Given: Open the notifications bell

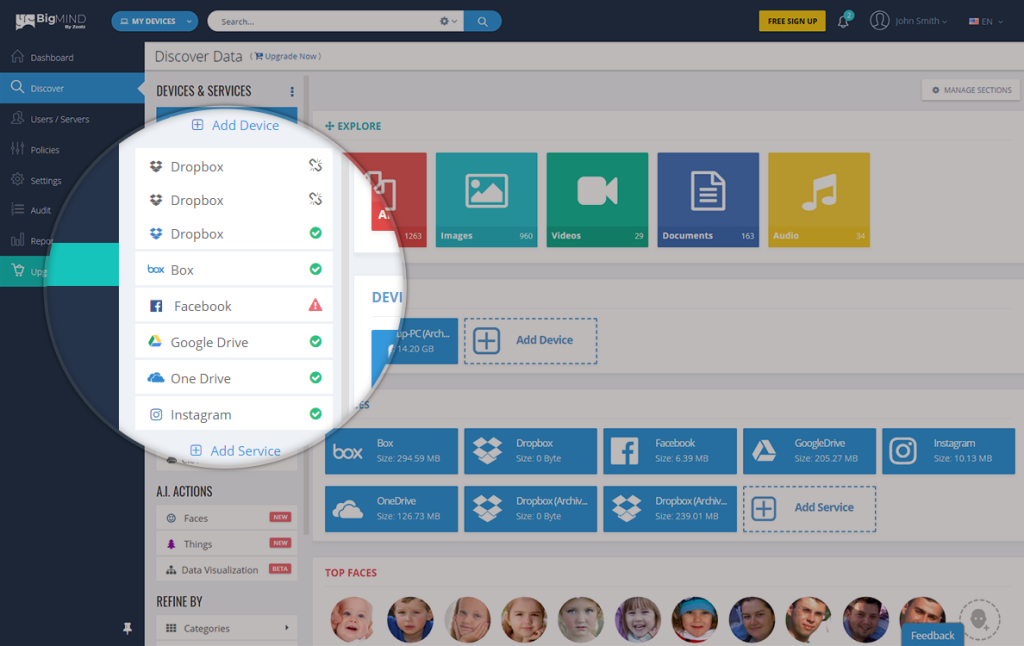Looking at the screenshot, I should tap(844, 21).
